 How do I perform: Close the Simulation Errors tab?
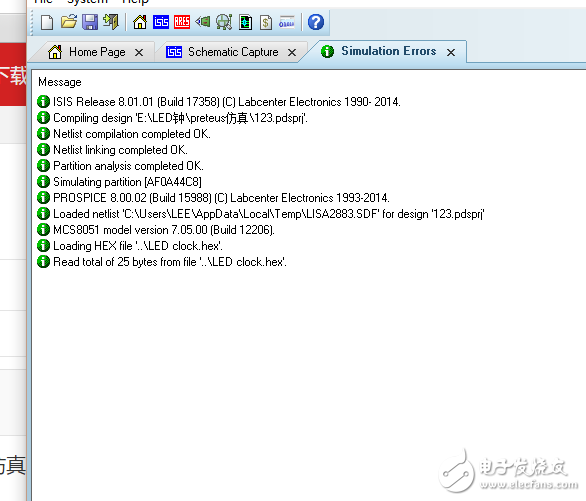point(451,53)
